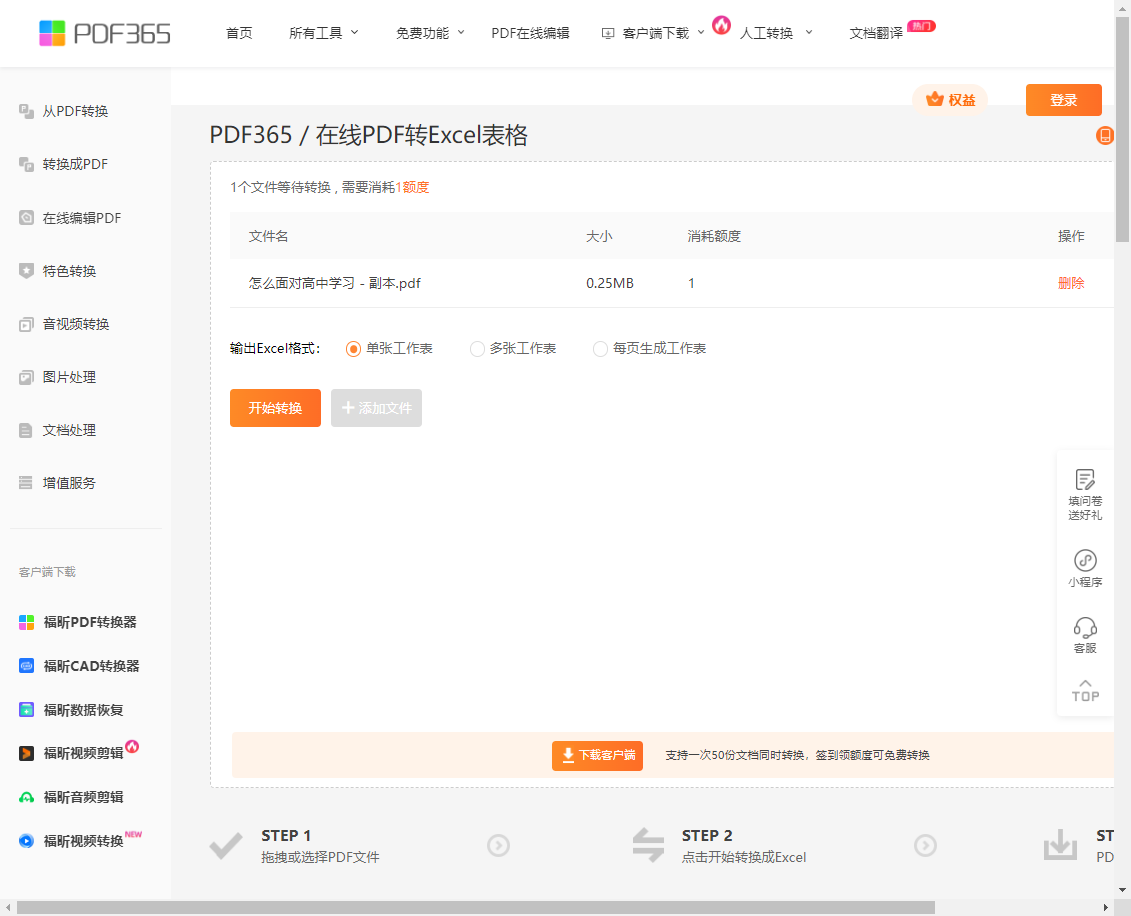Click the arrow circle after STEP 1

[498, 845]
